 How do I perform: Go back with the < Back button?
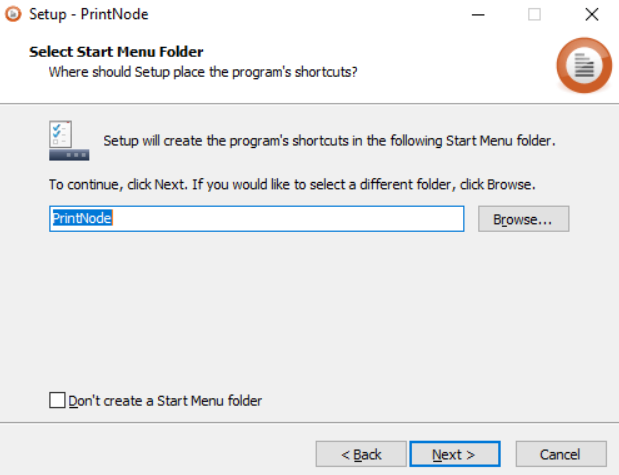pyautogui.click(x=361, y=454)
